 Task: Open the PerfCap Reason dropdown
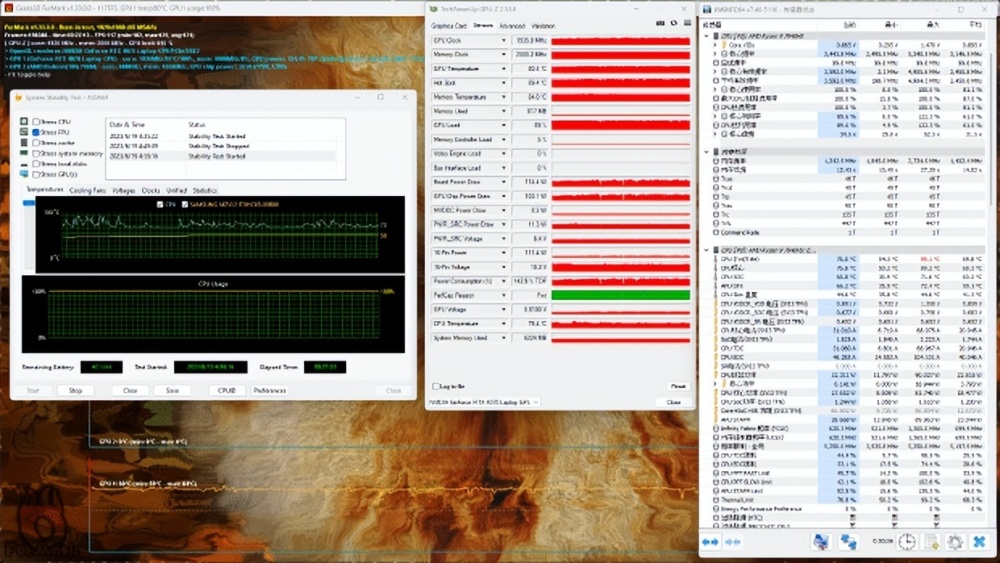(503, 295)
